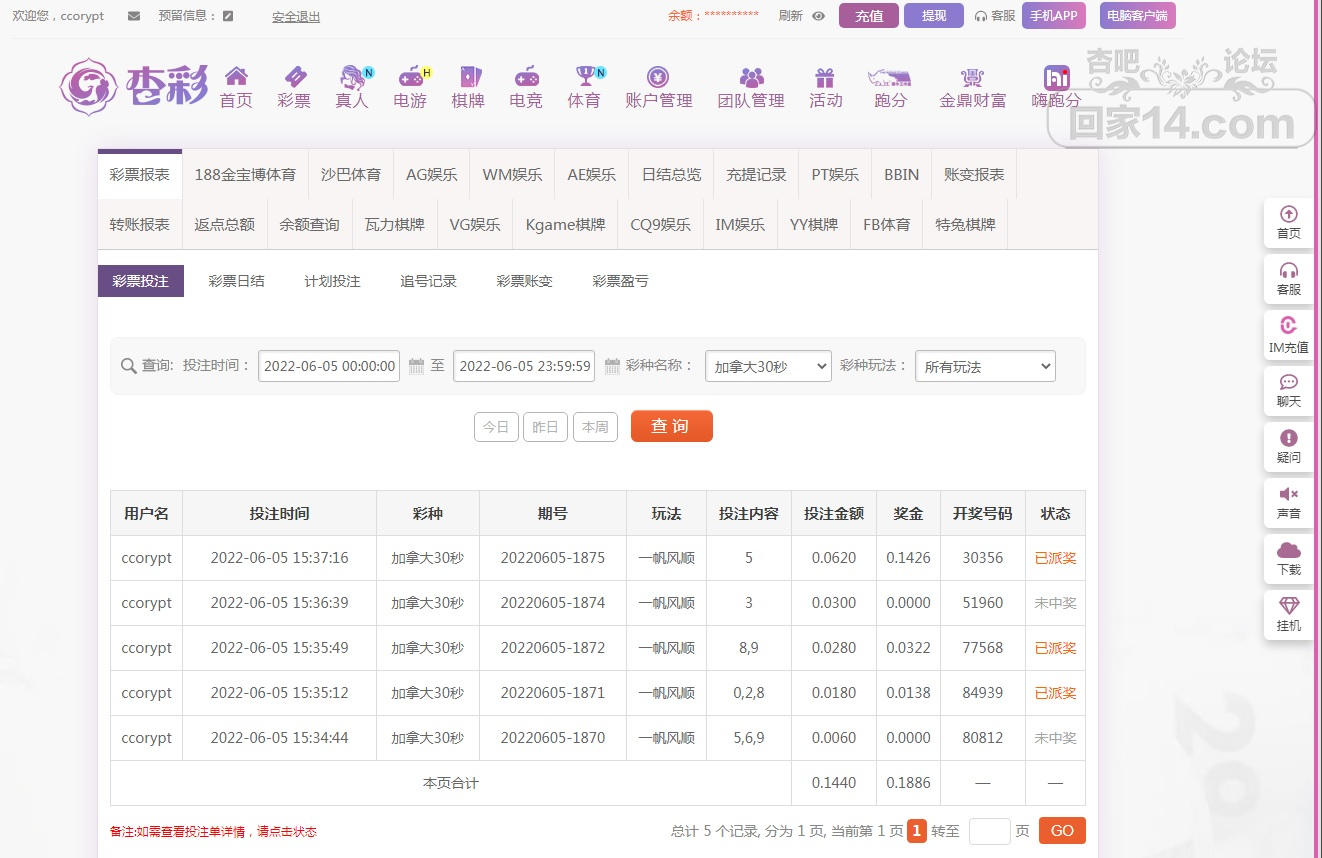
Task: Expand the 彩种名称 dropdown showing 加拿大30秒
Action: tap(768, 367)
